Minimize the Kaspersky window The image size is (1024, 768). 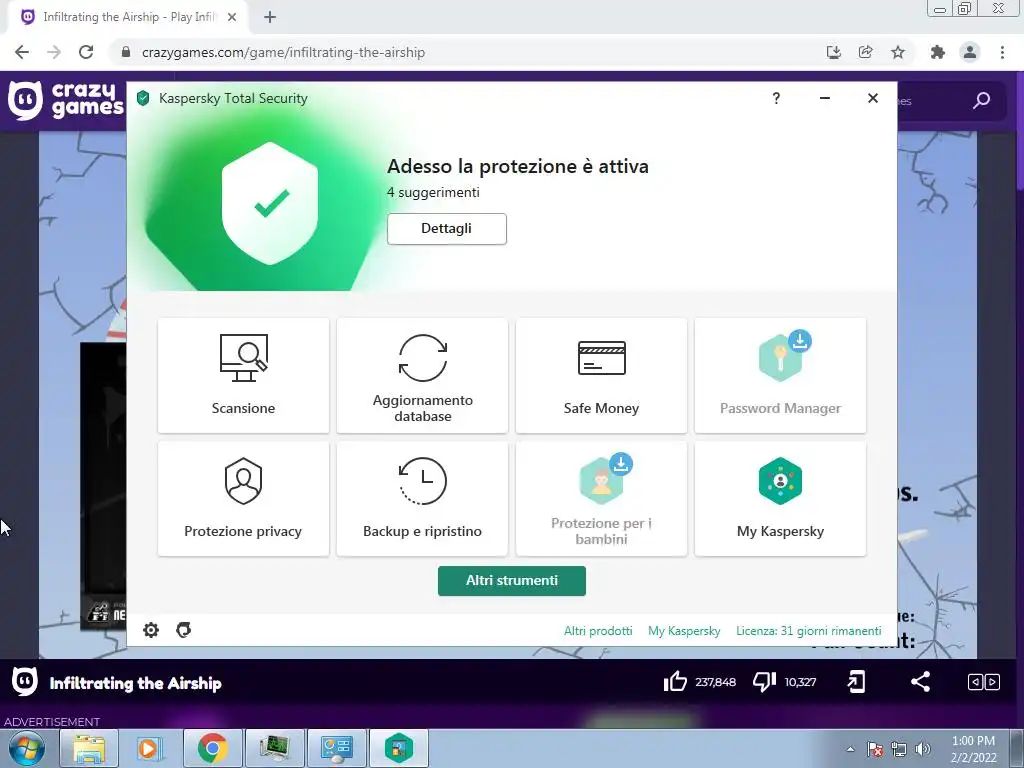825,99
